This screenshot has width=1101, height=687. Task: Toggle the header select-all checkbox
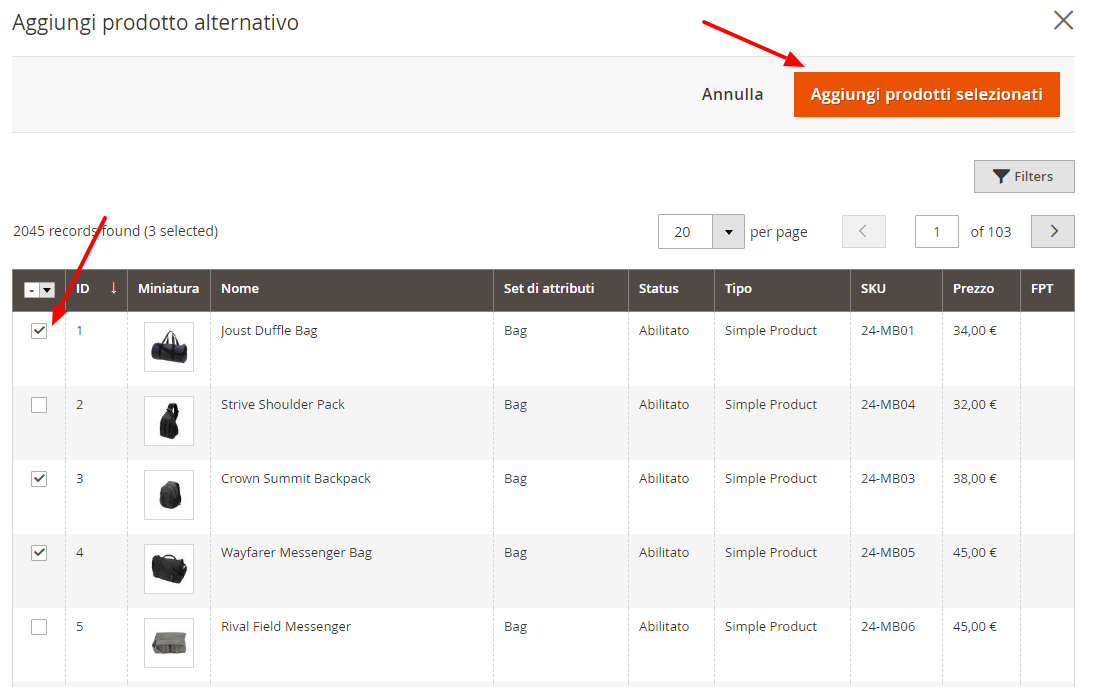tap(32, 289)
